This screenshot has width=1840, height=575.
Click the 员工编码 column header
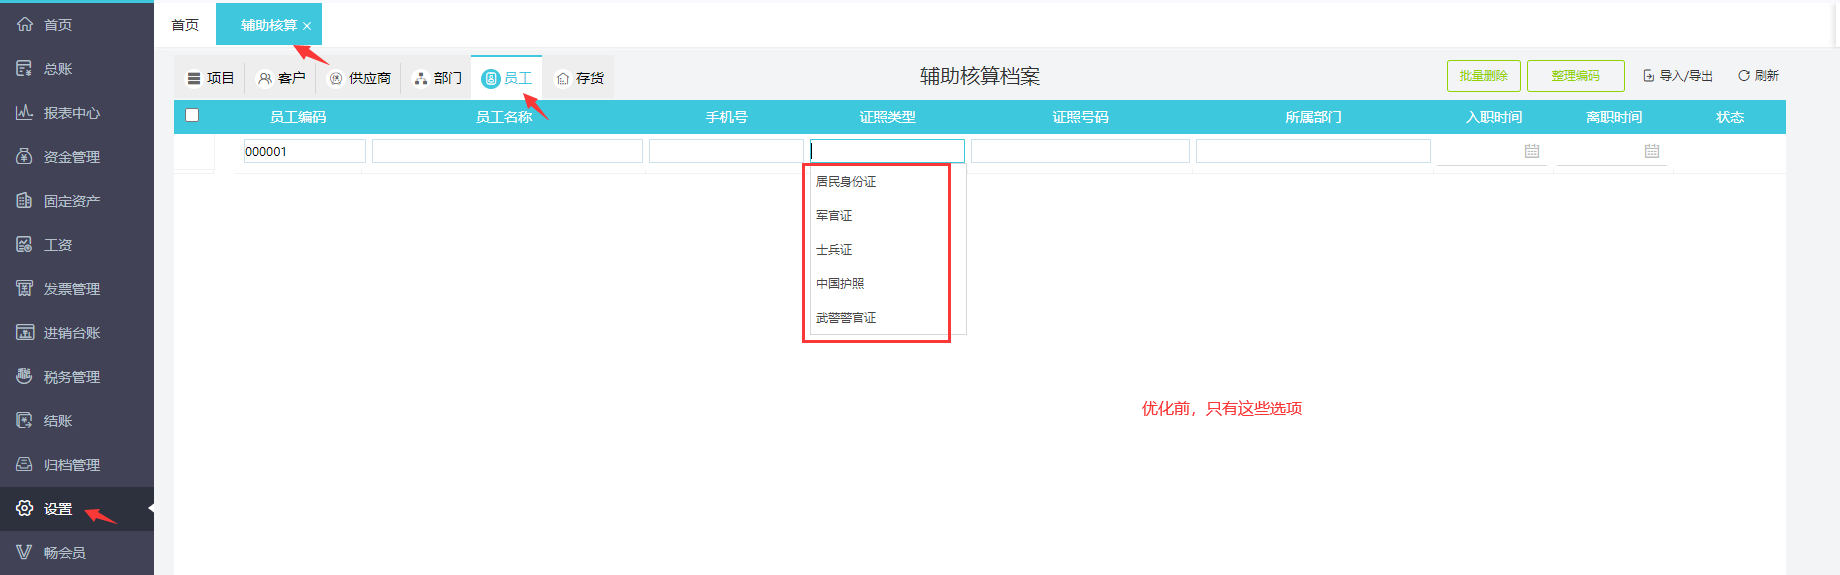298,117
